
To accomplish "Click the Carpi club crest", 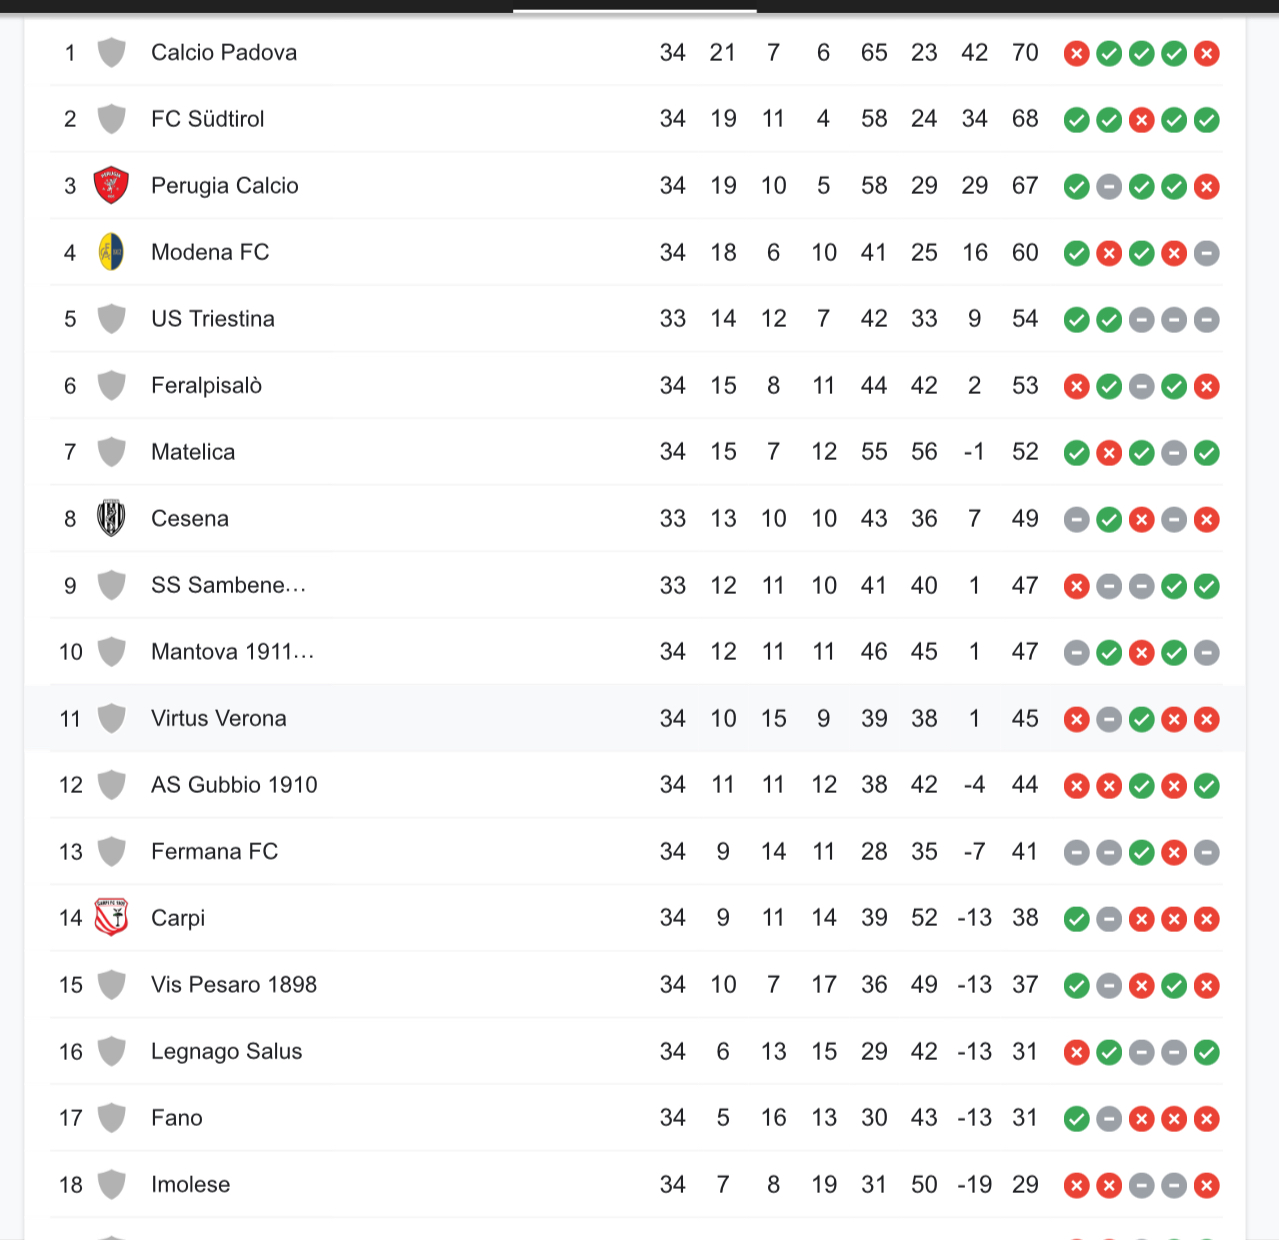I will pyautogui.click(x=111, y=918).
